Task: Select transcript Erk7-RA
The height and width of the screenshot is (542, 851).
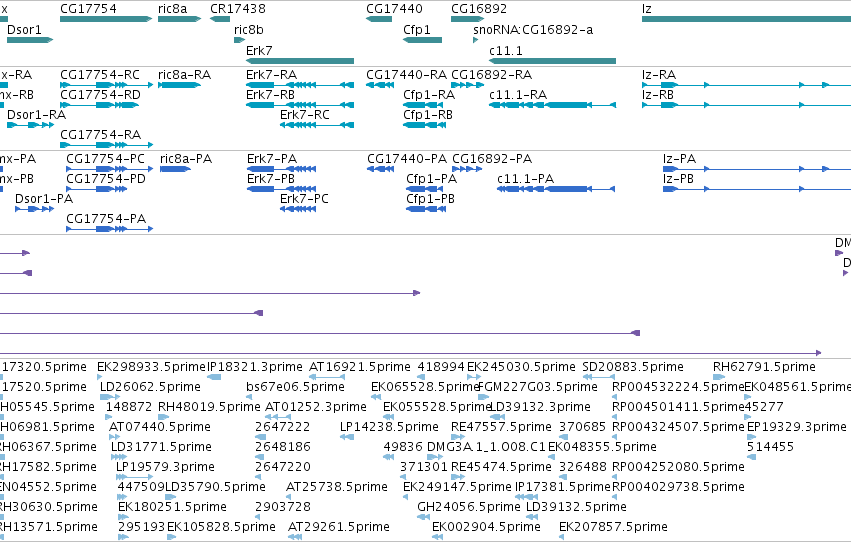Action: (x=300, y=85)
